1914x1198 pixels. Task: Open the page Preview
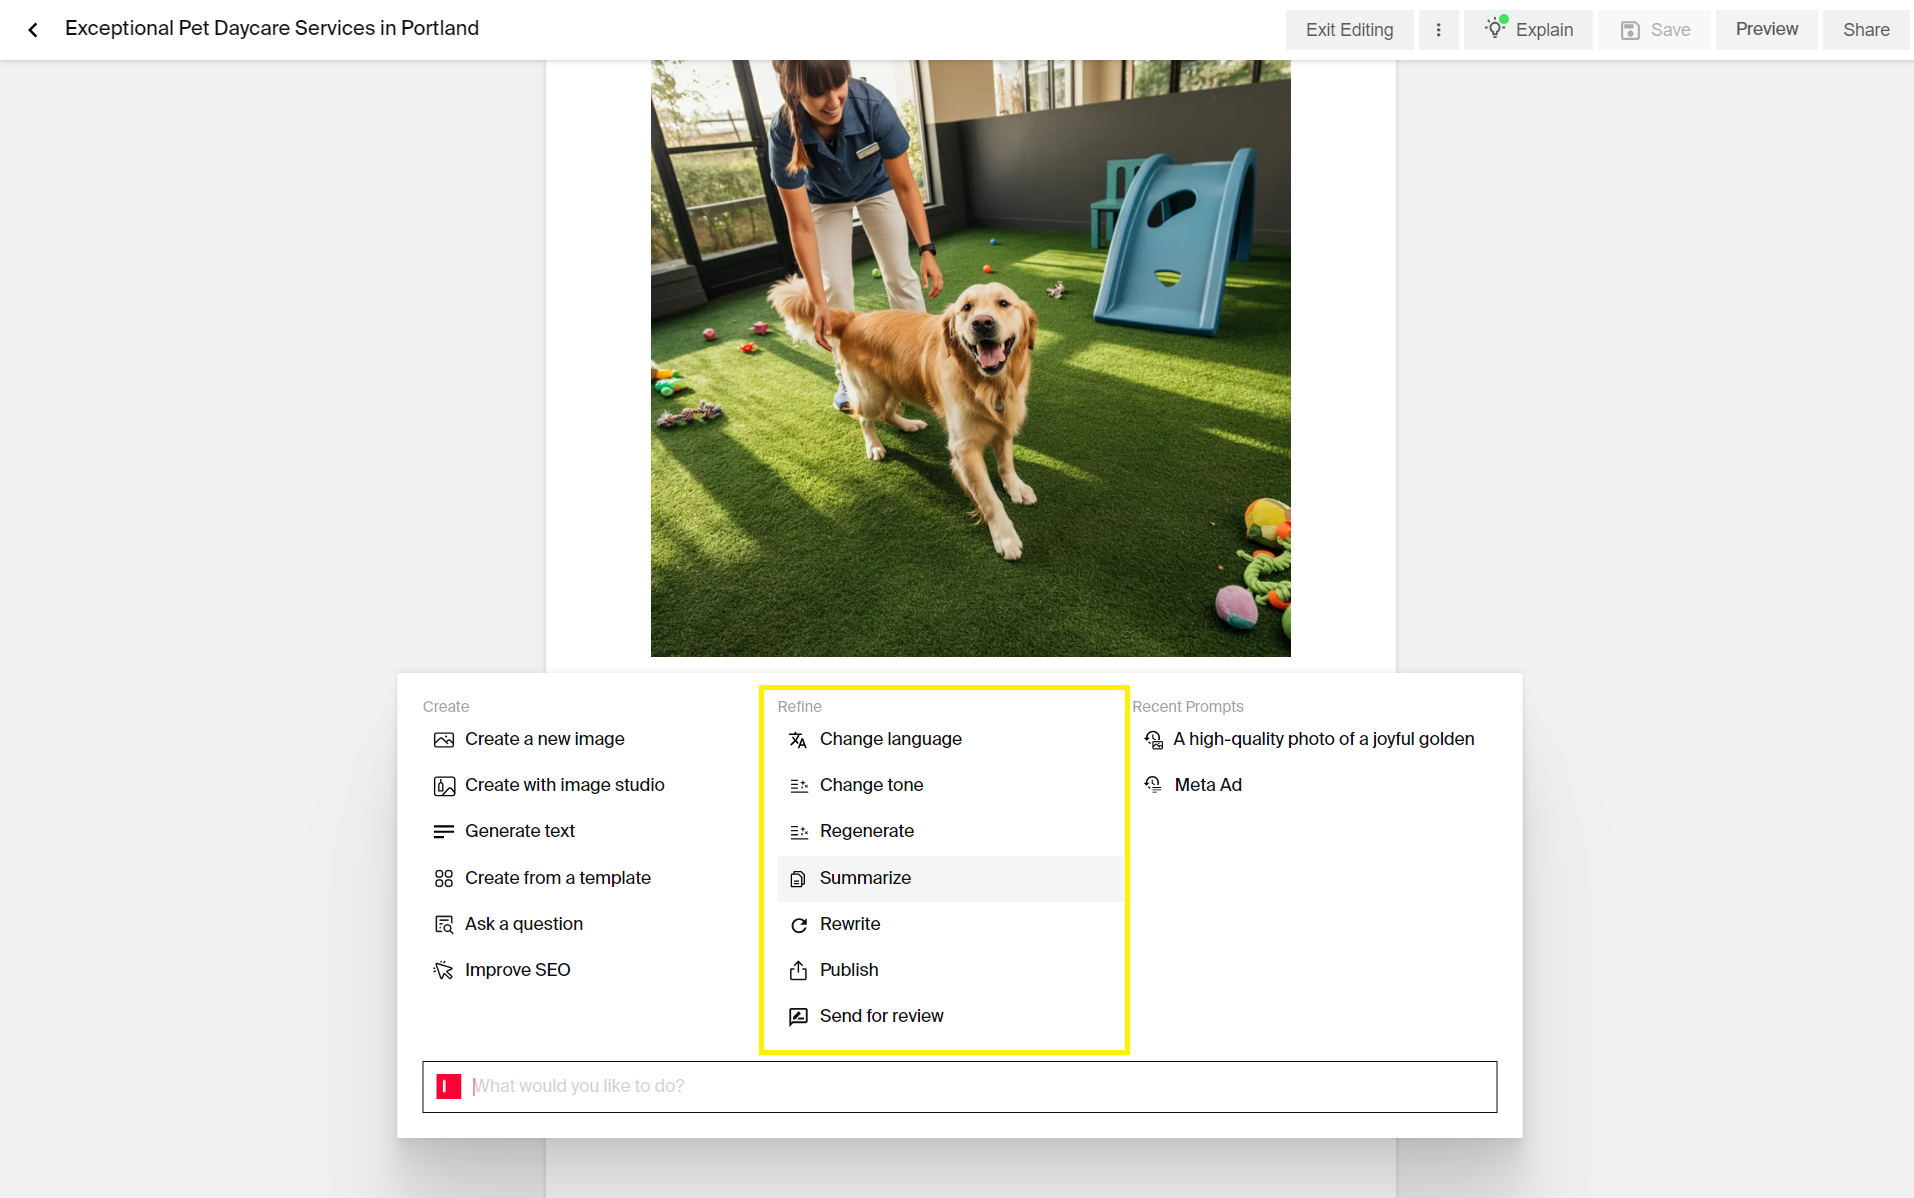(x=1765, y=29)
